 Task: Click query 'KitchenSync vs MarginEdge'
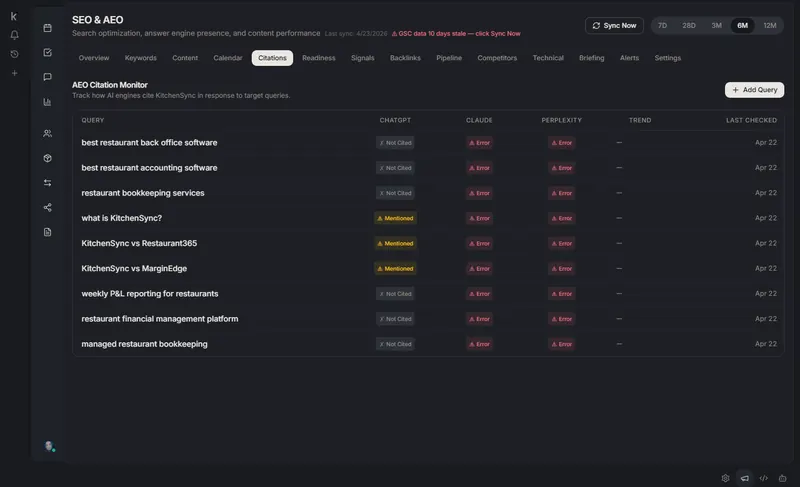134,268
